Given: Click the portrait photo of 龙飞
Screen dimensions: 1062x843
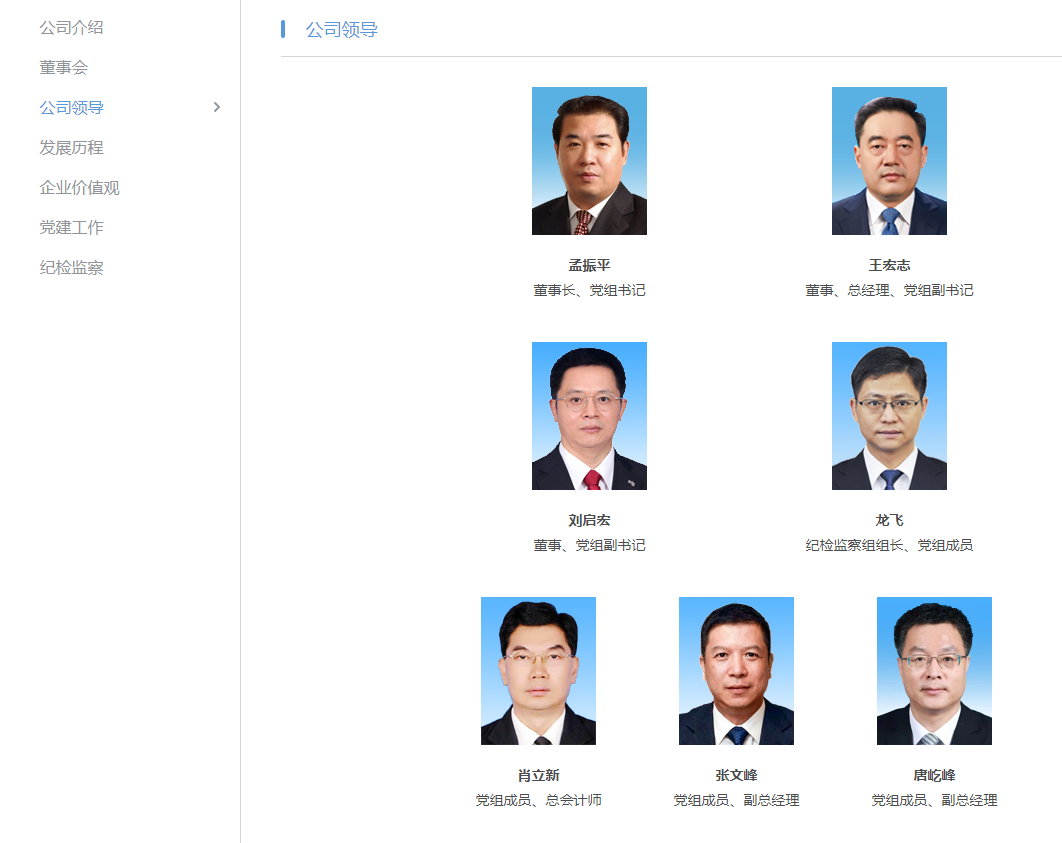Looking at the screenshot, I should (x=889, y=416).
